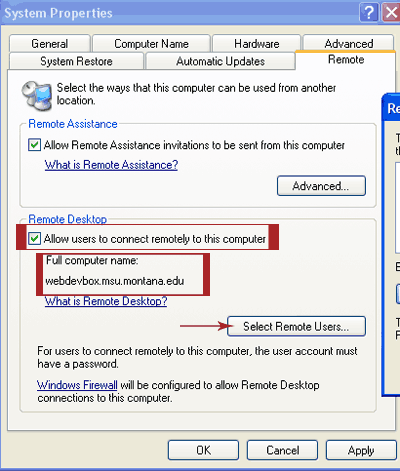Switch to the General tab
400x471 pixels.
(50, 43)
